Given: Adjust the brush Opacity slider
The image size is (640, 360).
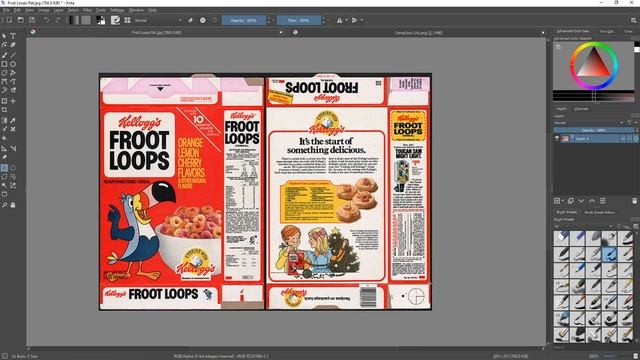Looking at the screenshot, I should click(x=243, y=20).
